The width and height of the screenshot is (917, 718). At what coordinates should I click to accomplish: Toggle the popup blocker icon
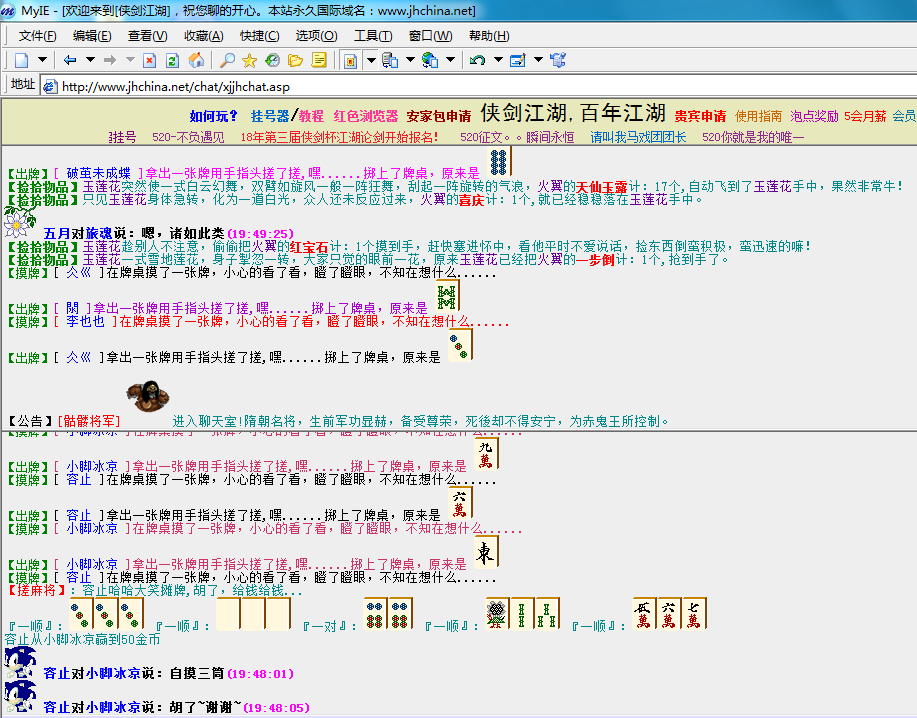[x=350, y=61]
